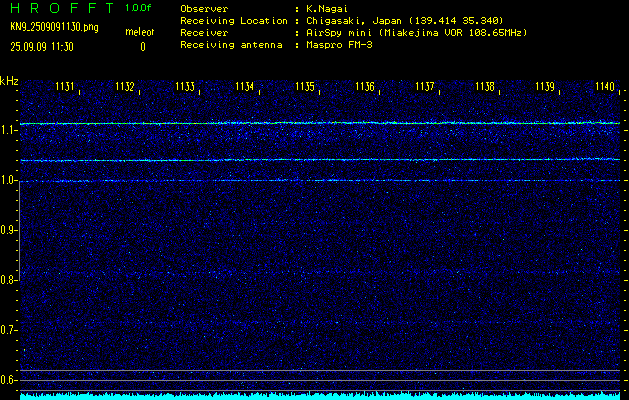This screenshot has width=629, height=400.
Task: Click the 0.9 frequency axis label
Action: [7, 230]
